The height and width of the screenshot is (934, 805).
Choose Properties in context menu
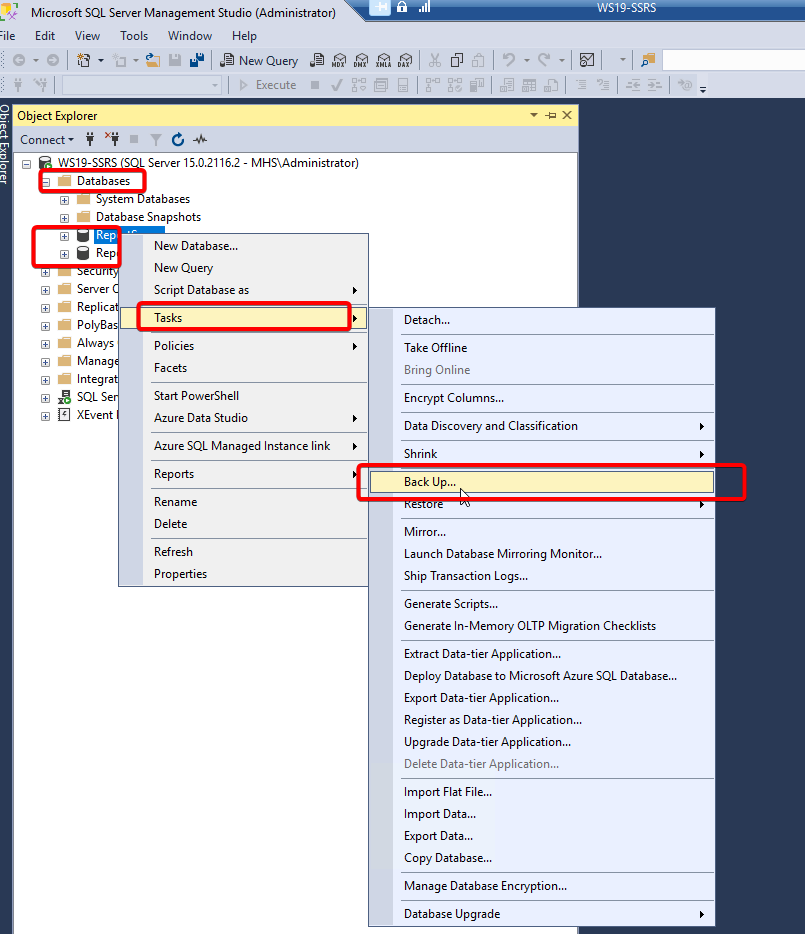[244, 574]
